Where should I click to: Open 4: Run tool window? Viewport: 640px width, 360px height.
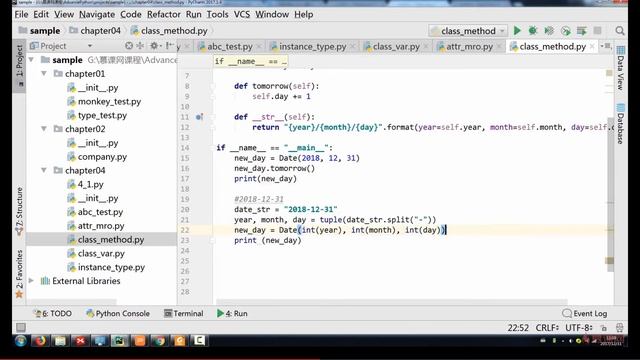pyautogui.click(x=232, y=313)
